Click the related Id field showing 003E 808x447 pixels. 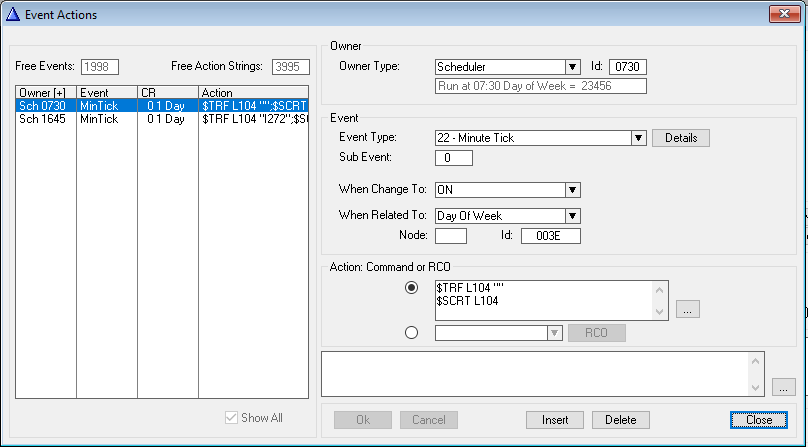(x=551, y=236)
